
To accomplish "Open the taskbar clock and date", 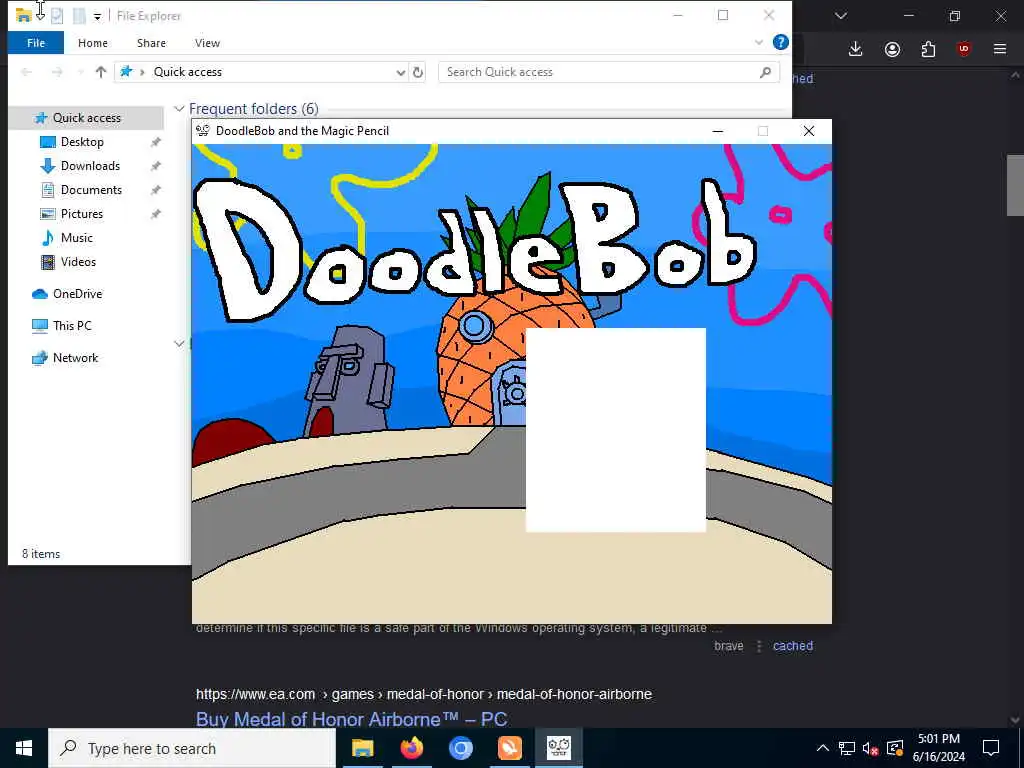I will pos(938,748).
